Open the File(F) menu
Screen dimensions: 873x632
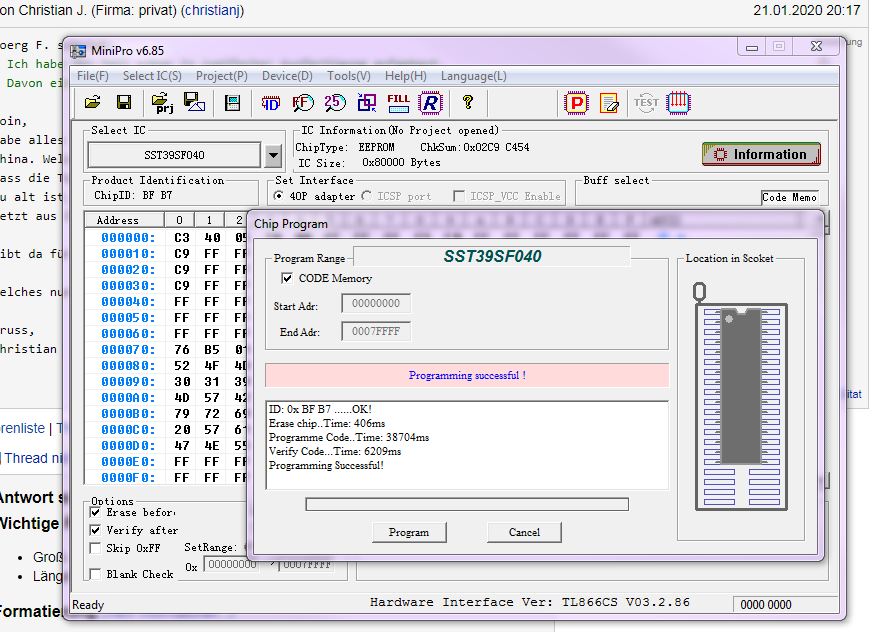pyautogui.click(x=92, y=76)
